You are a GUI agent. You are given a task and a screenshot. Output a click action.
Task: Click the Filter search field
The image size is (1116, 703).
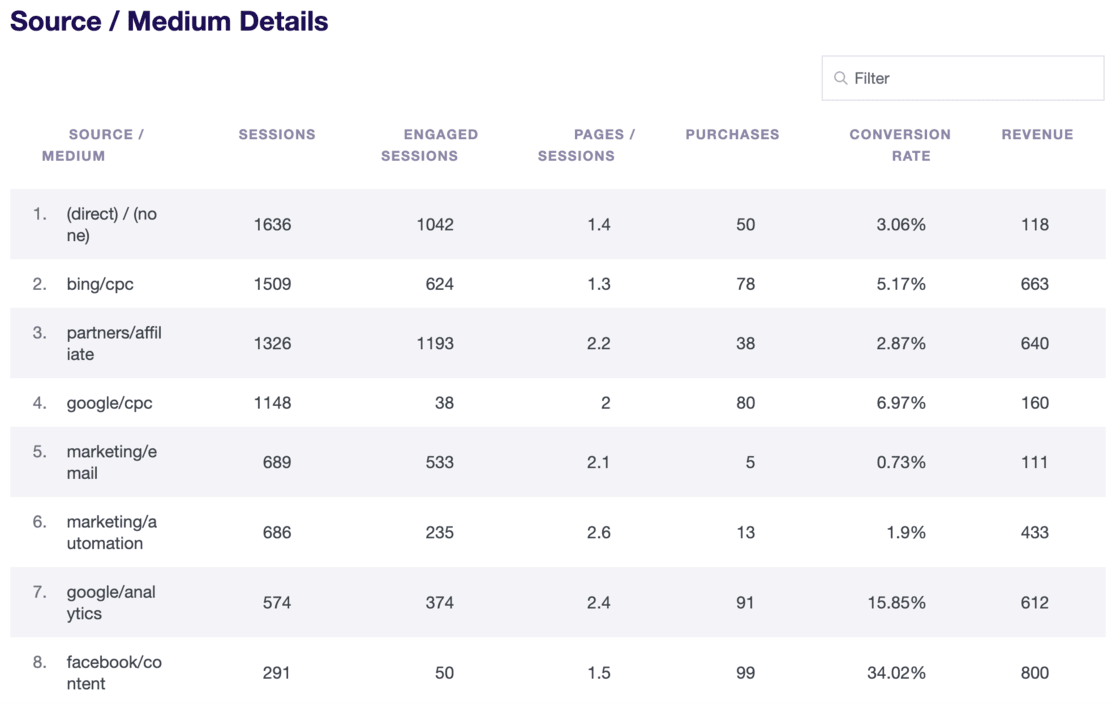[x=963, y=78]
